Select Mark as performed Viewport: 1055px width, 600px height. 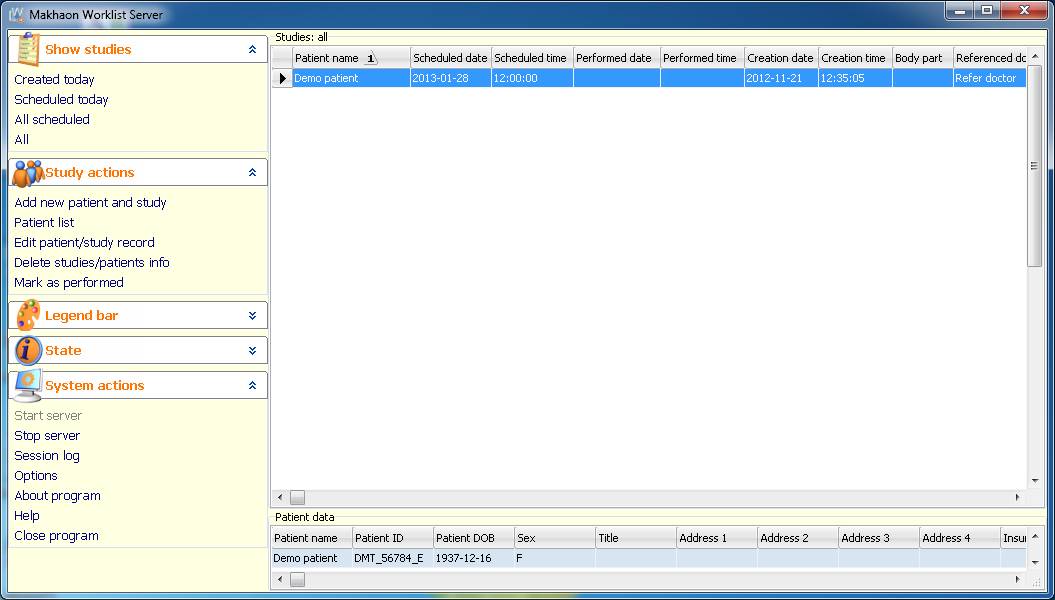tap(69, 283)
